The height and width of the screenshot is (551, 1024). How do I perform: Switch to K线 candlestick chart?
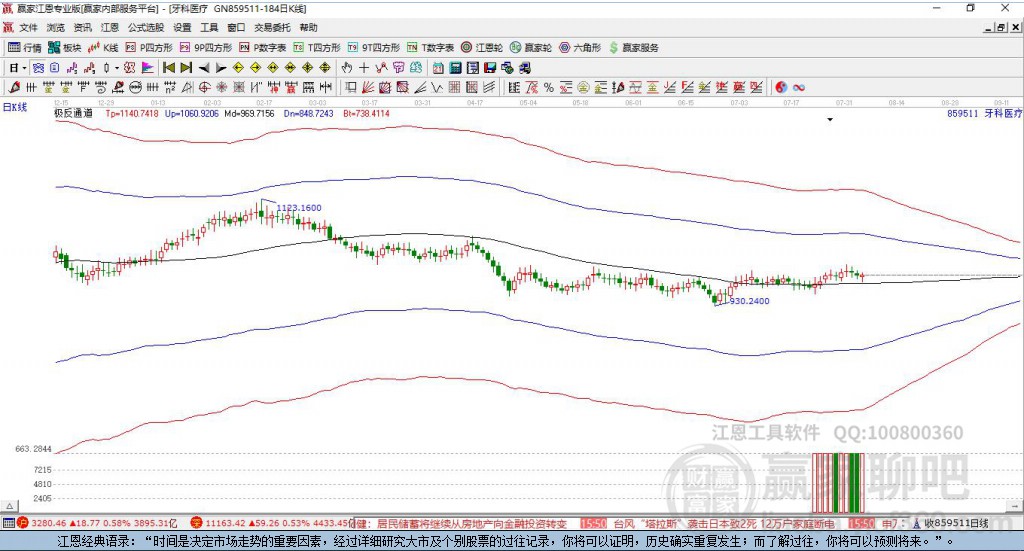104,48
